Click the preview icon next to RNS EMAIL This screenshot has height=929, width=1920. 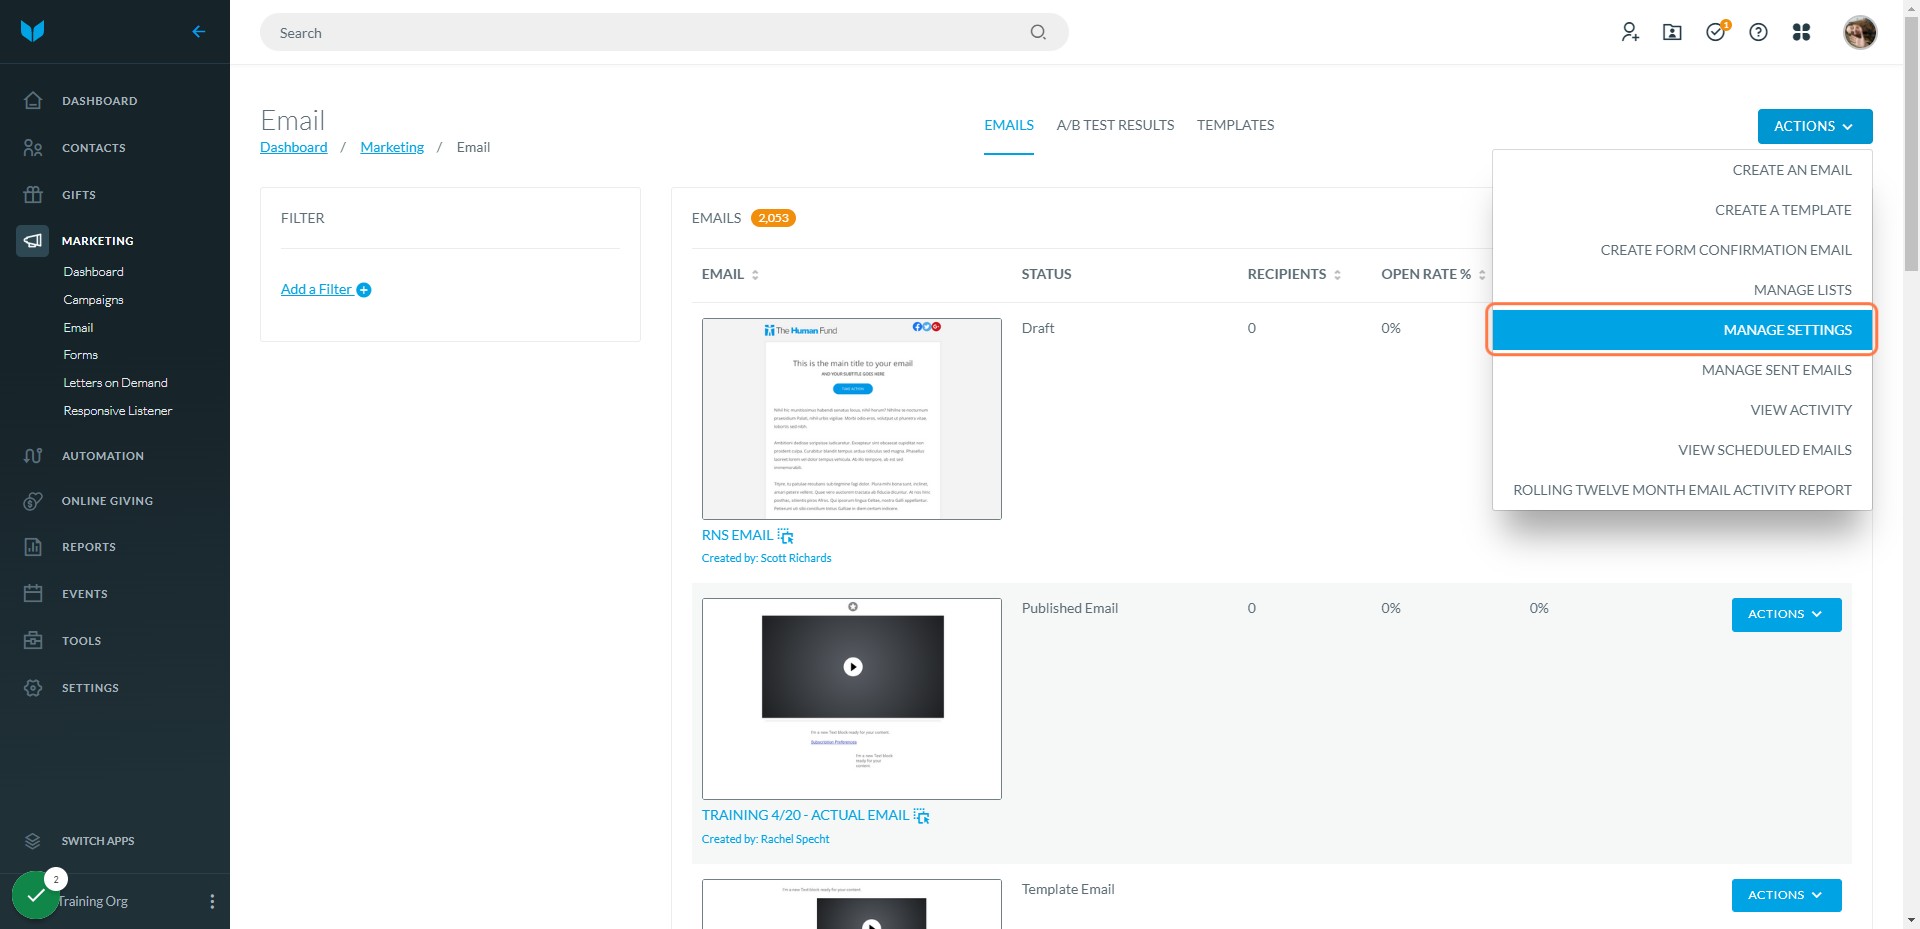(x=785, y=536)
